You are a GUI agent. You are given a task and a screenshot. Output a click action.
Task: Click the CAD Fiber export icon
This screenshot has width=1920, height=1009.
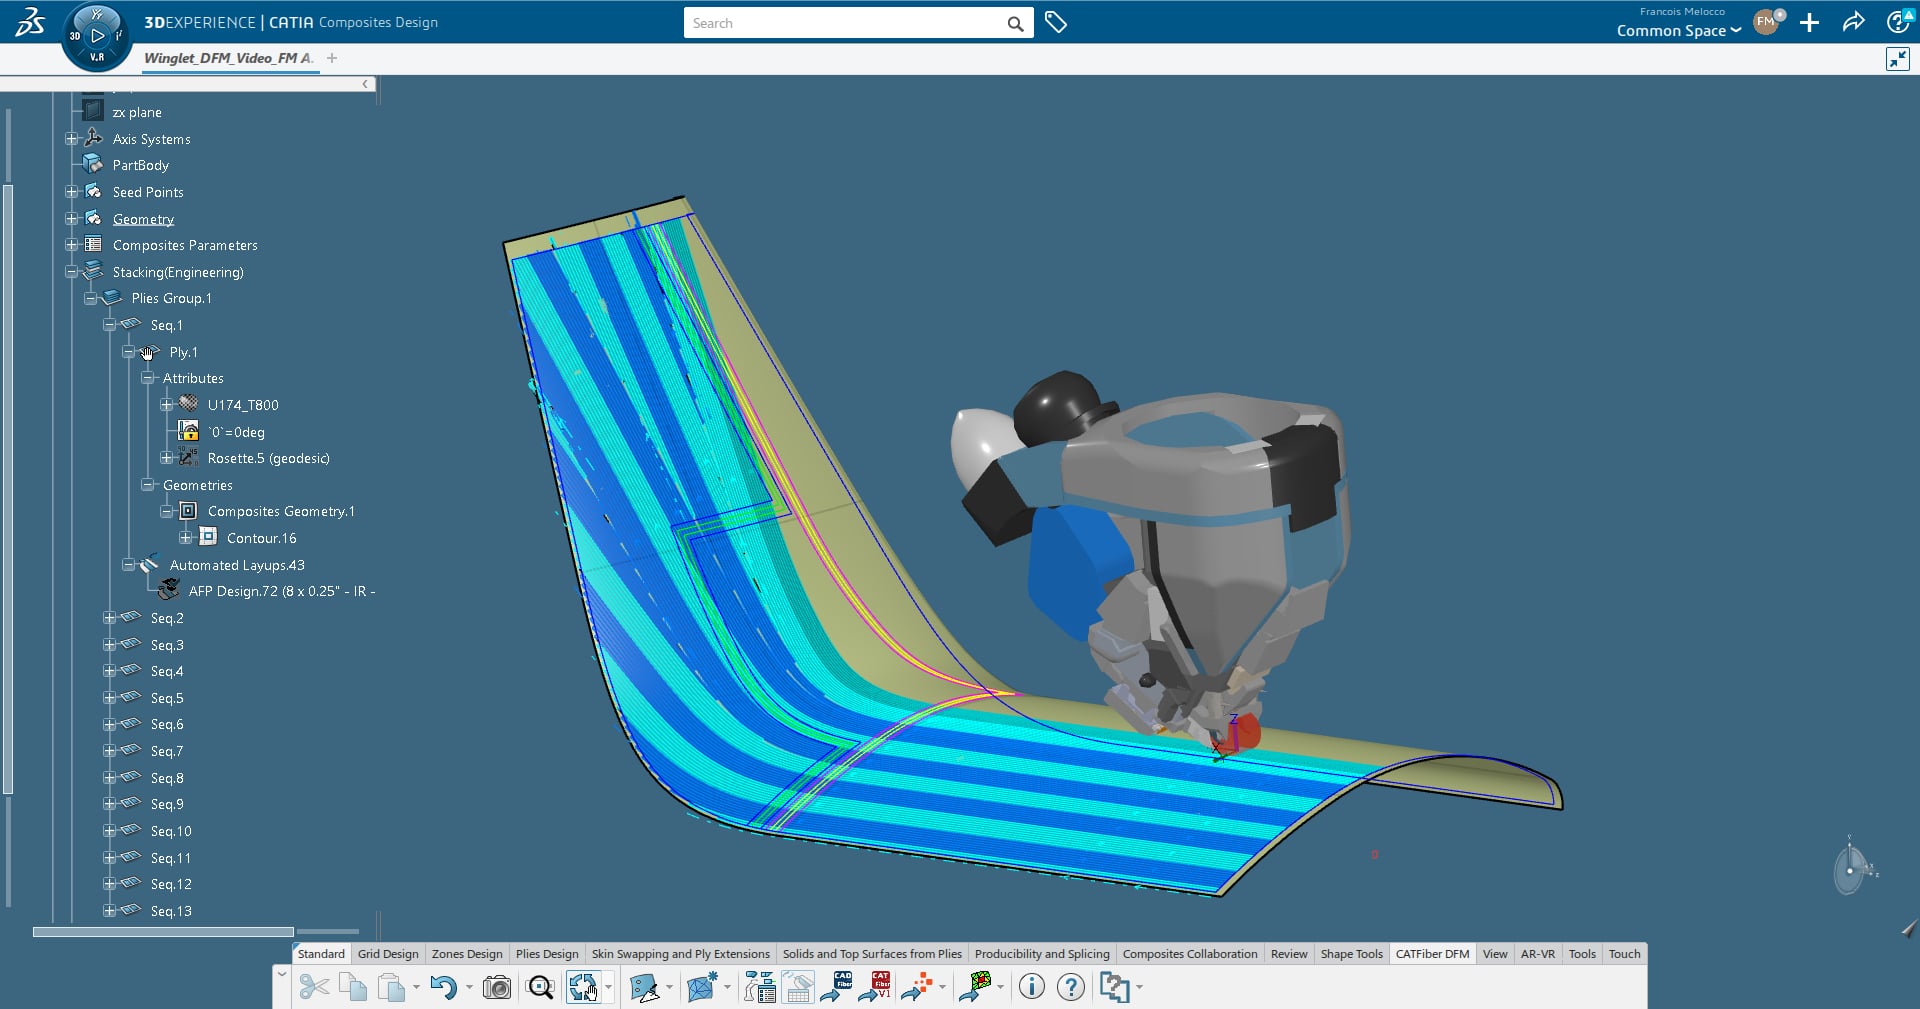tap(836, 987)
